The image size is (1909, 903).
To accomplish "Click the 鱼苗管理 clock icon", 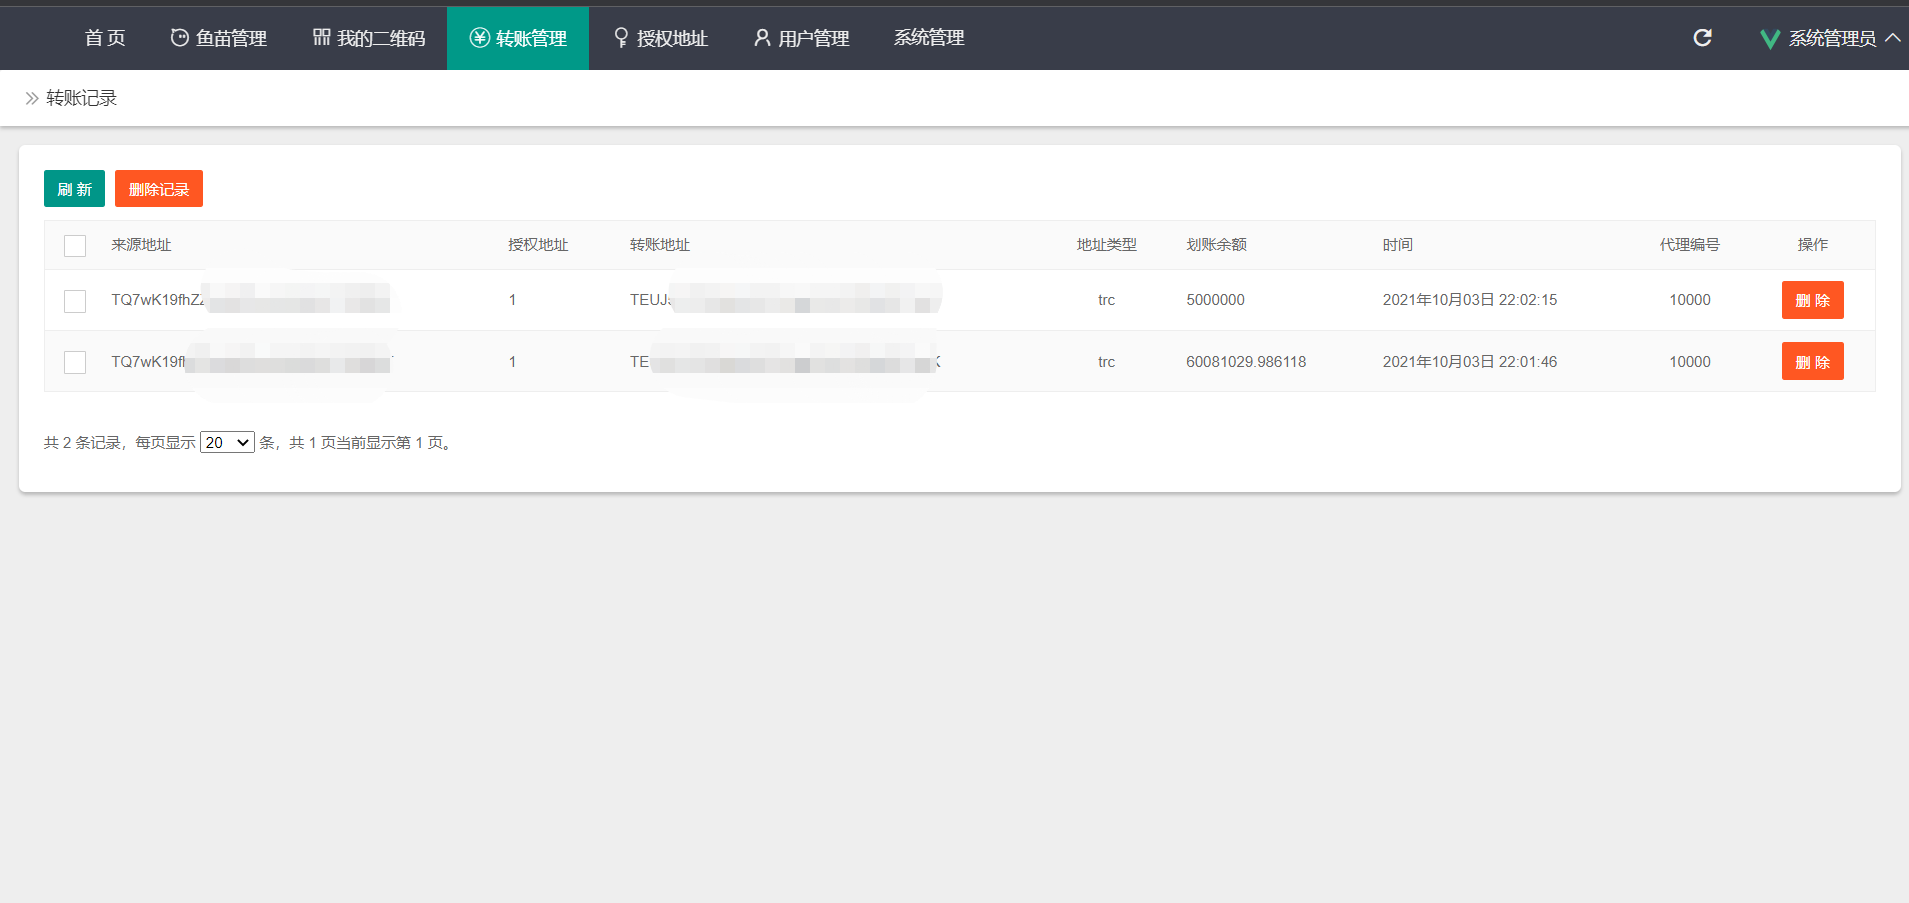I will pyautogui.click(x=179, y=38).
